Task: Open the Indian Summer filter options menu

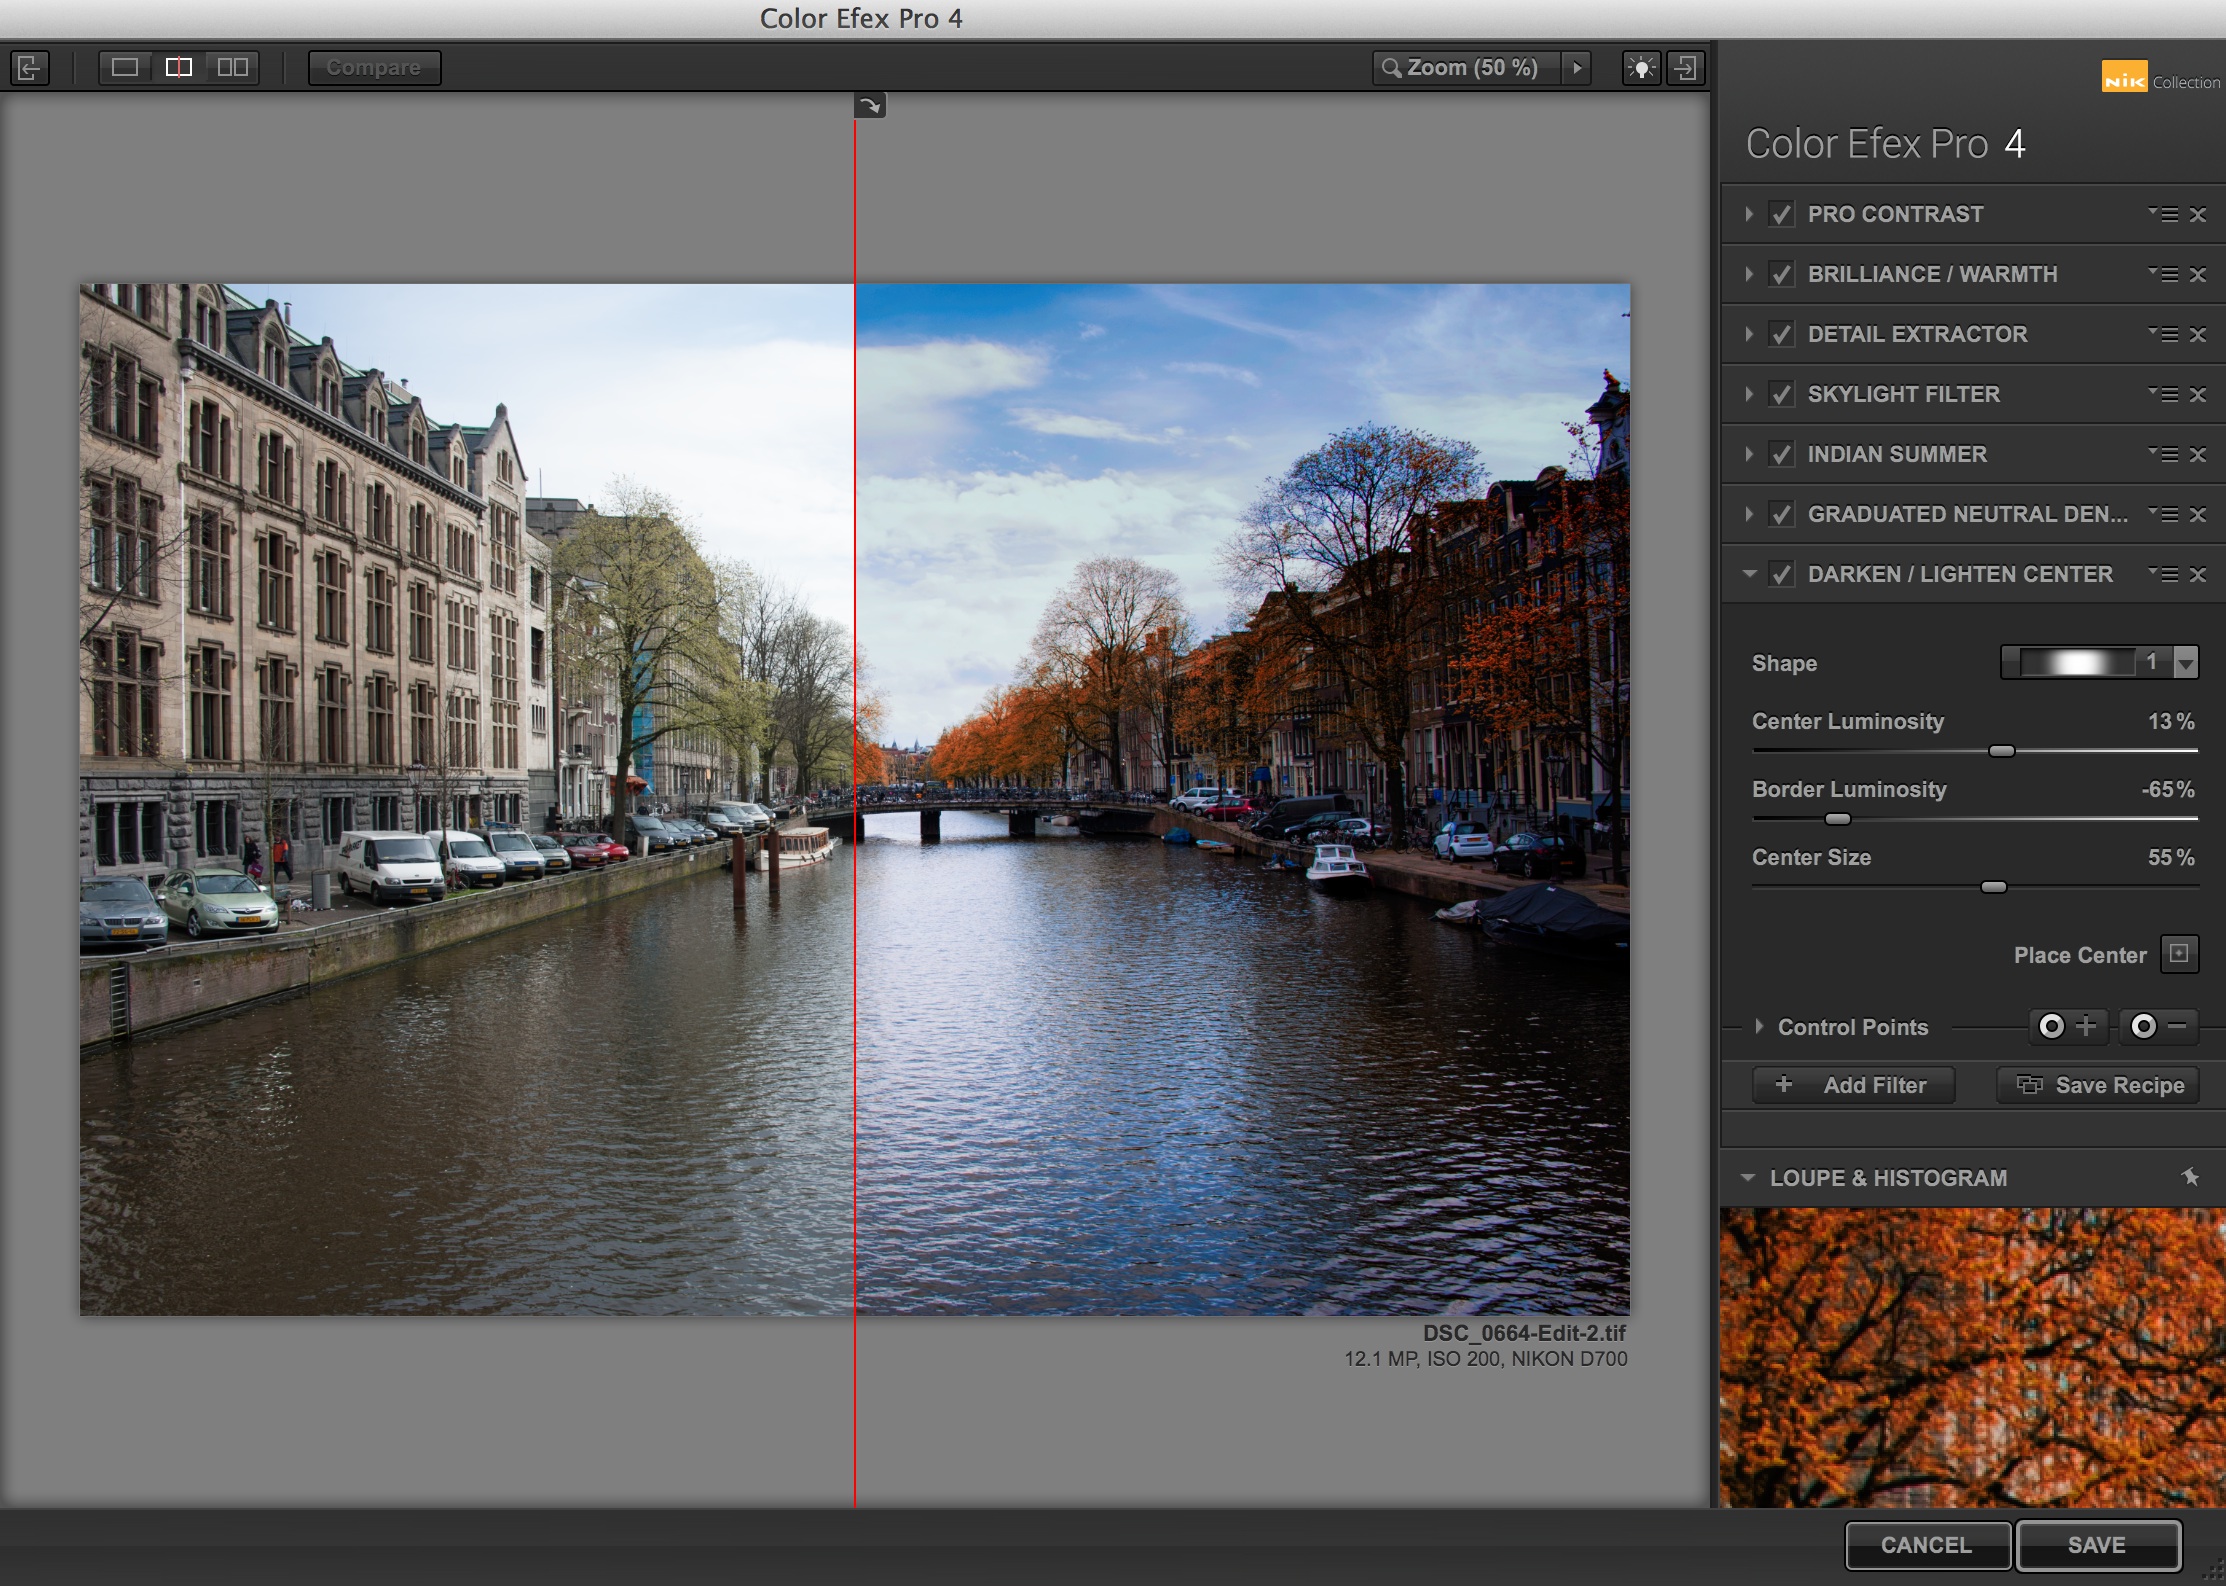Action: pos(2163,454)
